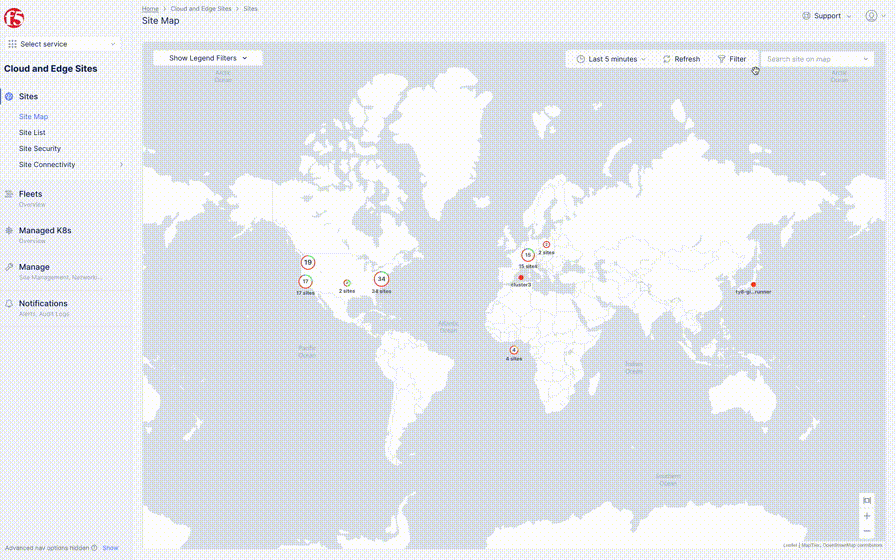
Task: Click Cloud and Edge Sites breadcrumb
Action: pyautogui.click(x=201, y=9)
